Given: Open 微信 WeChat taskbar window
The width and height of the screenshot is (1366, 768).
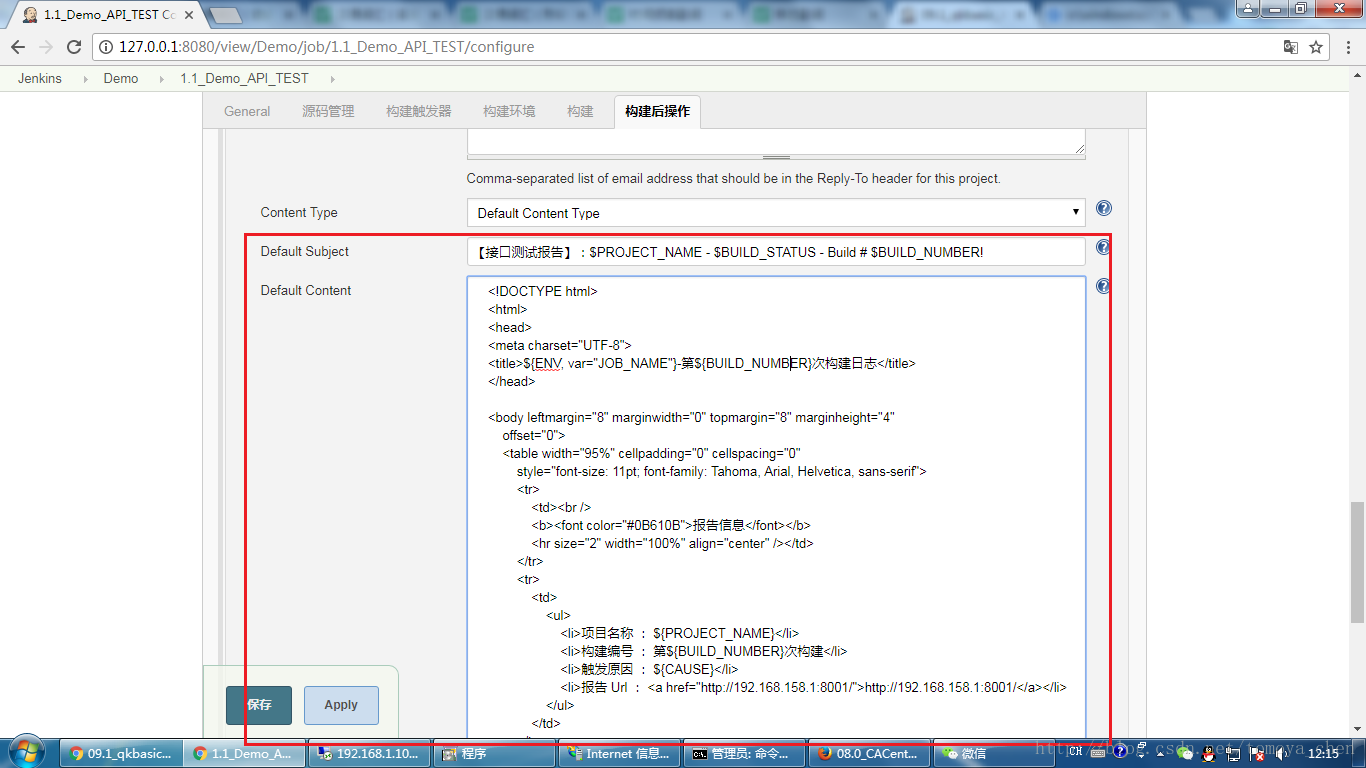Looking at the screenshot, I should 993,754.
